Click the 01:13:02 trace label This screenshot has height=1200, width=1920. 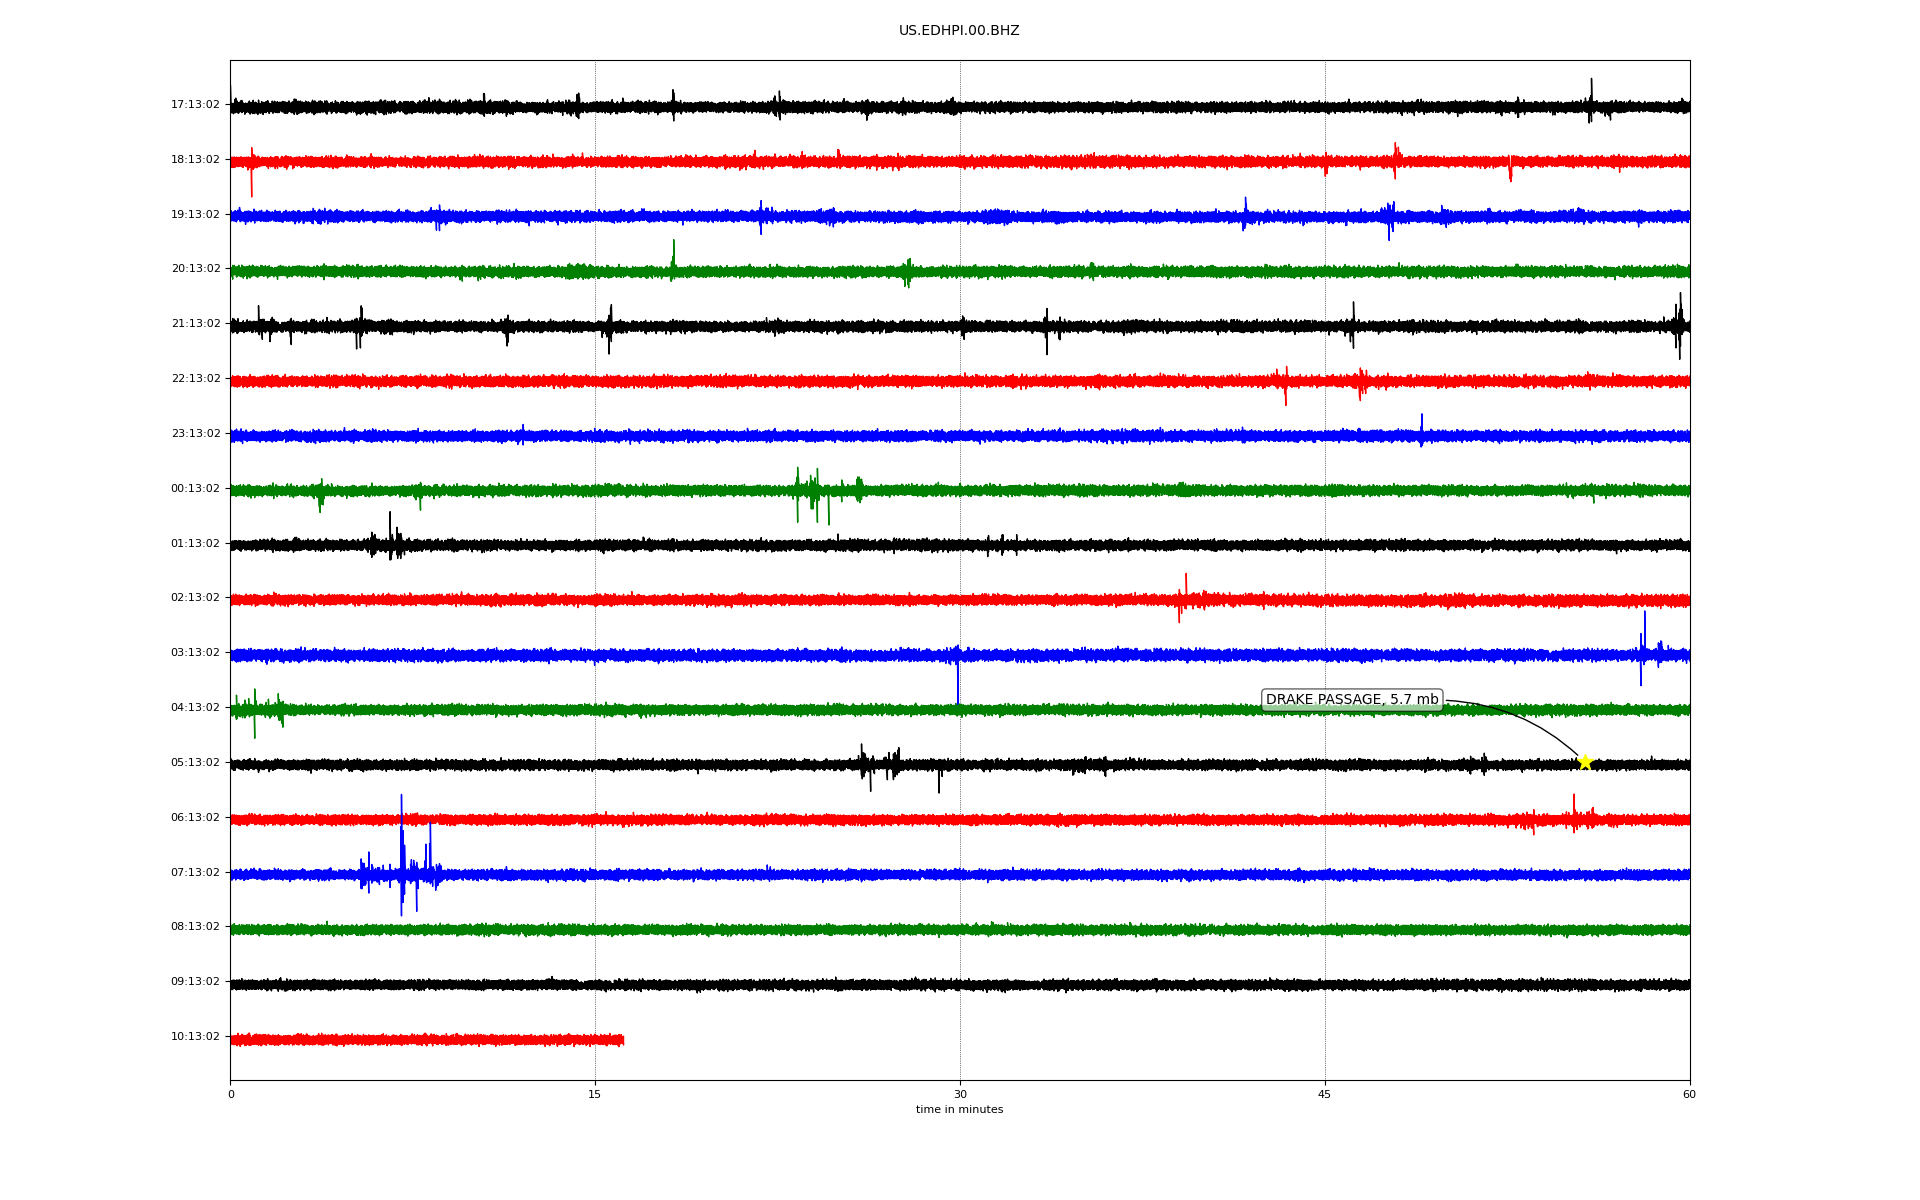point(195,544)
